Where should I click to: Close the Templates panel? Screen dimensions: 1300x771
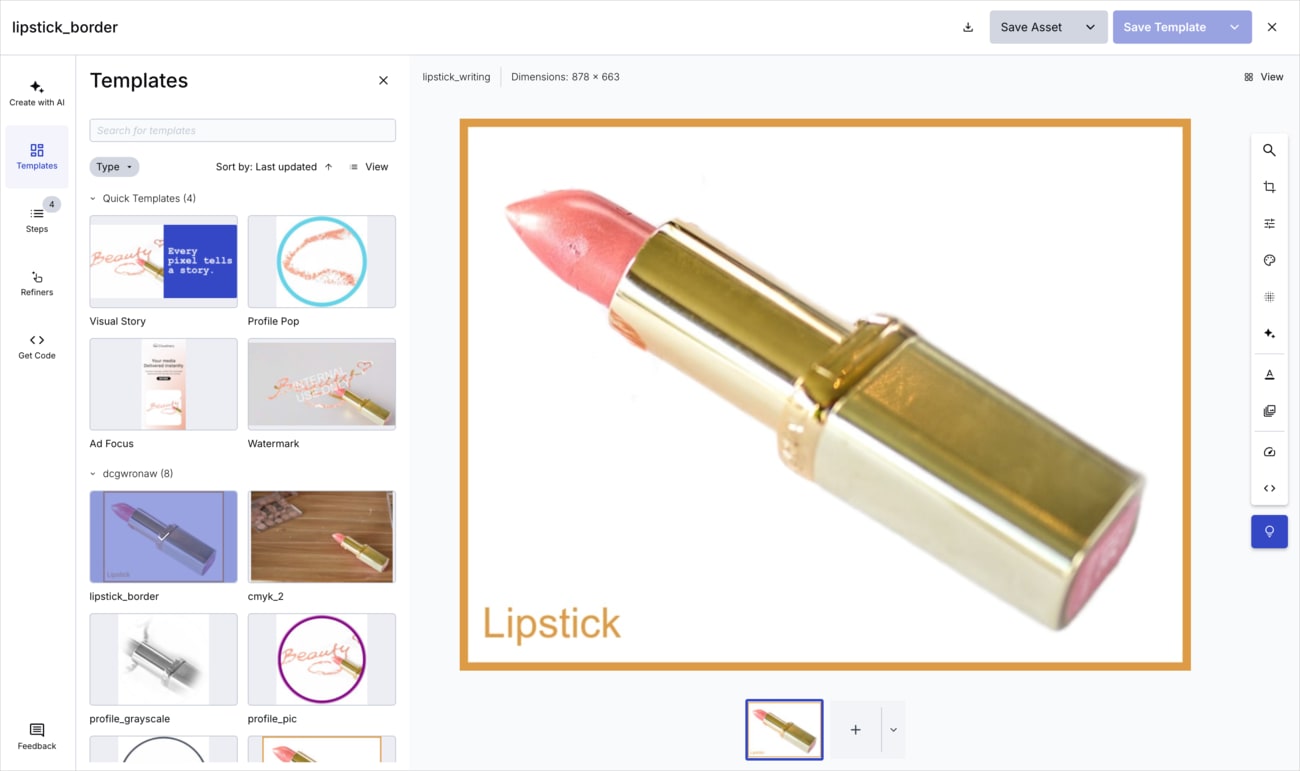(x=383, y=81)
